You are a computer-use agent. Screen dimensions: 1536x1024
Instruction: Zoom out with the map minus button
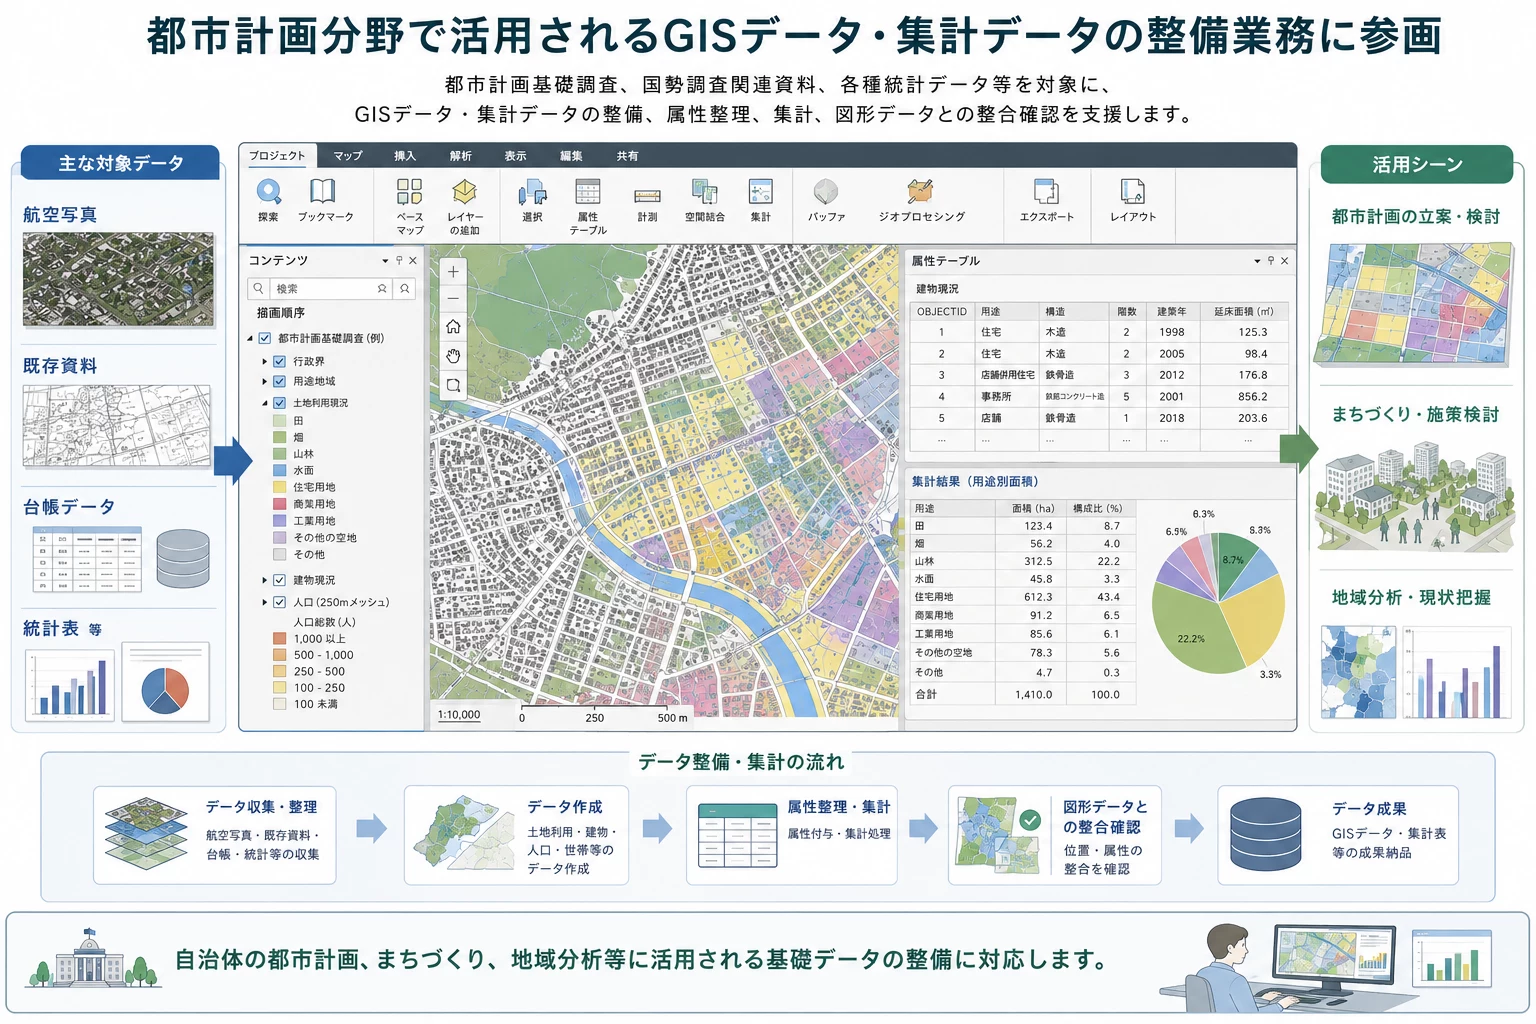tap(453, 298)
